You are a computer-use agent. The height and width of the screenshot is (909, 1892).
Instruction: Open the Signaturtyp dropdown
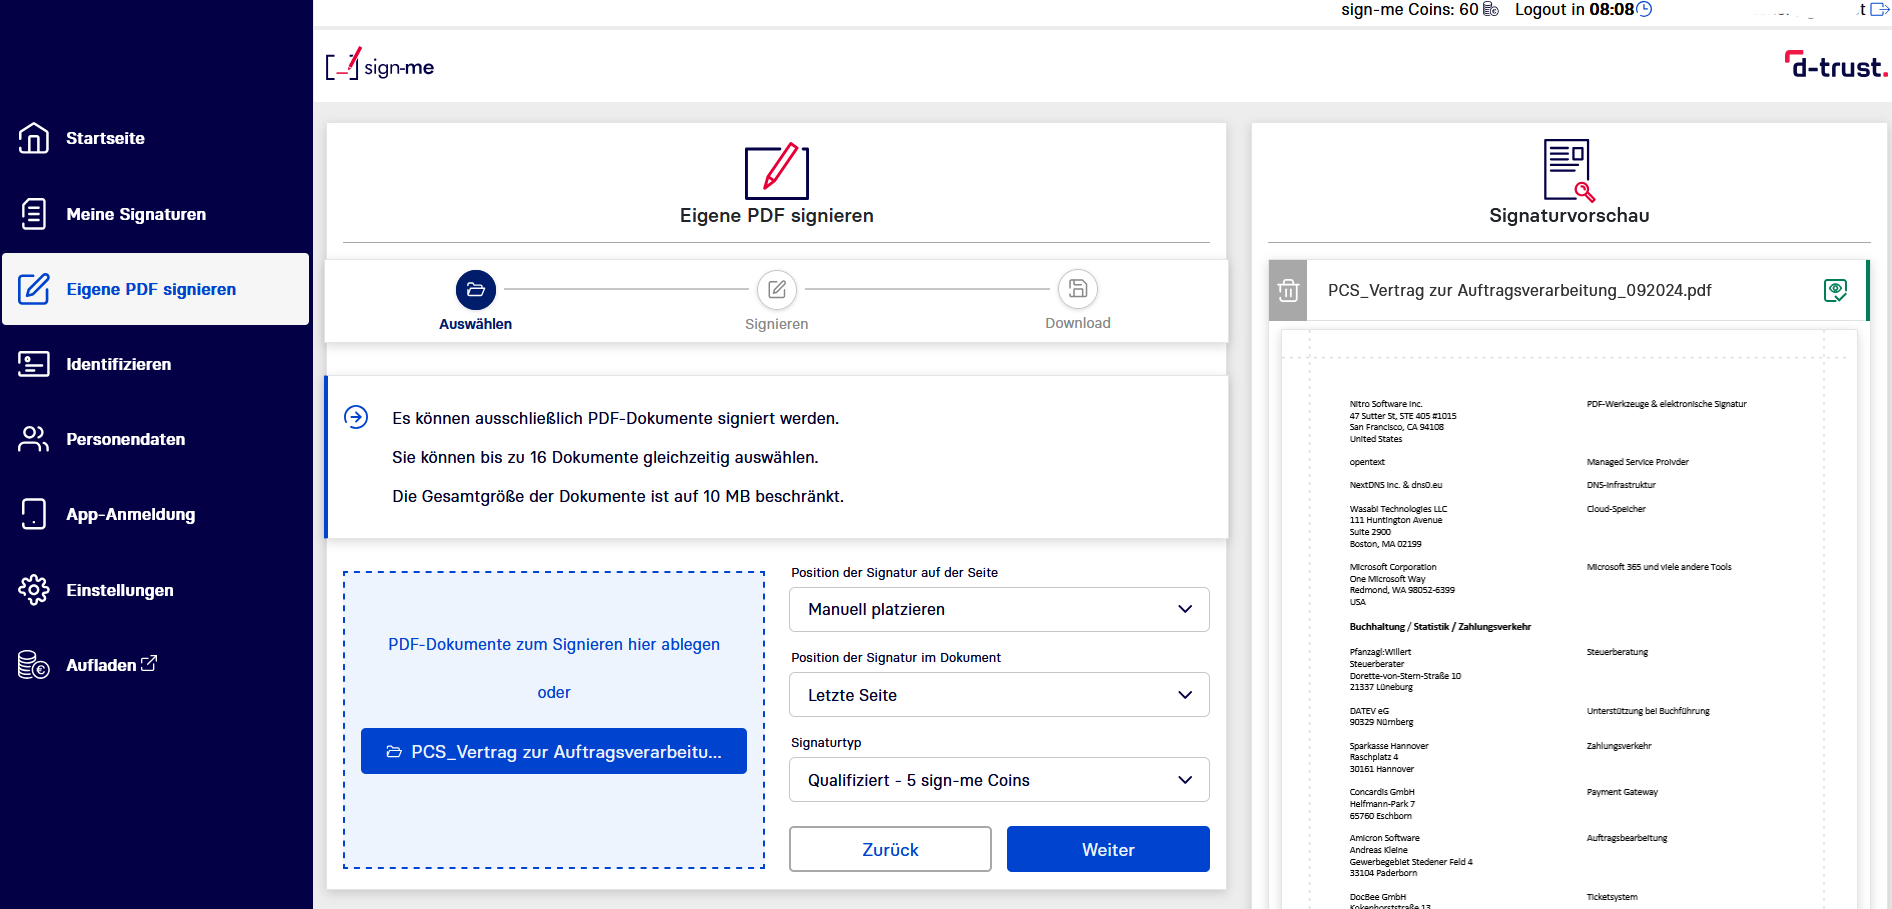click(999, 780)
